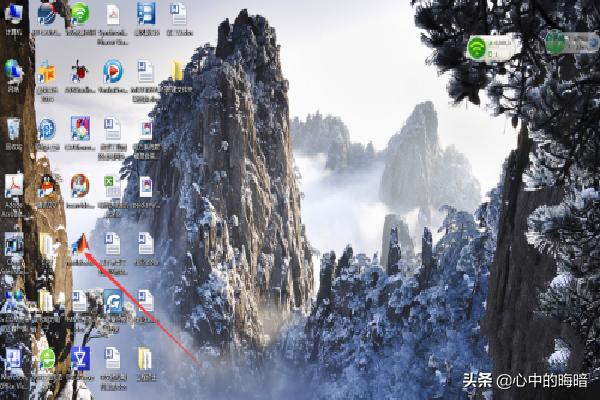Open the blue film strip application icon
The height and width of the screenshot is (400, 600).
point(146,14)
